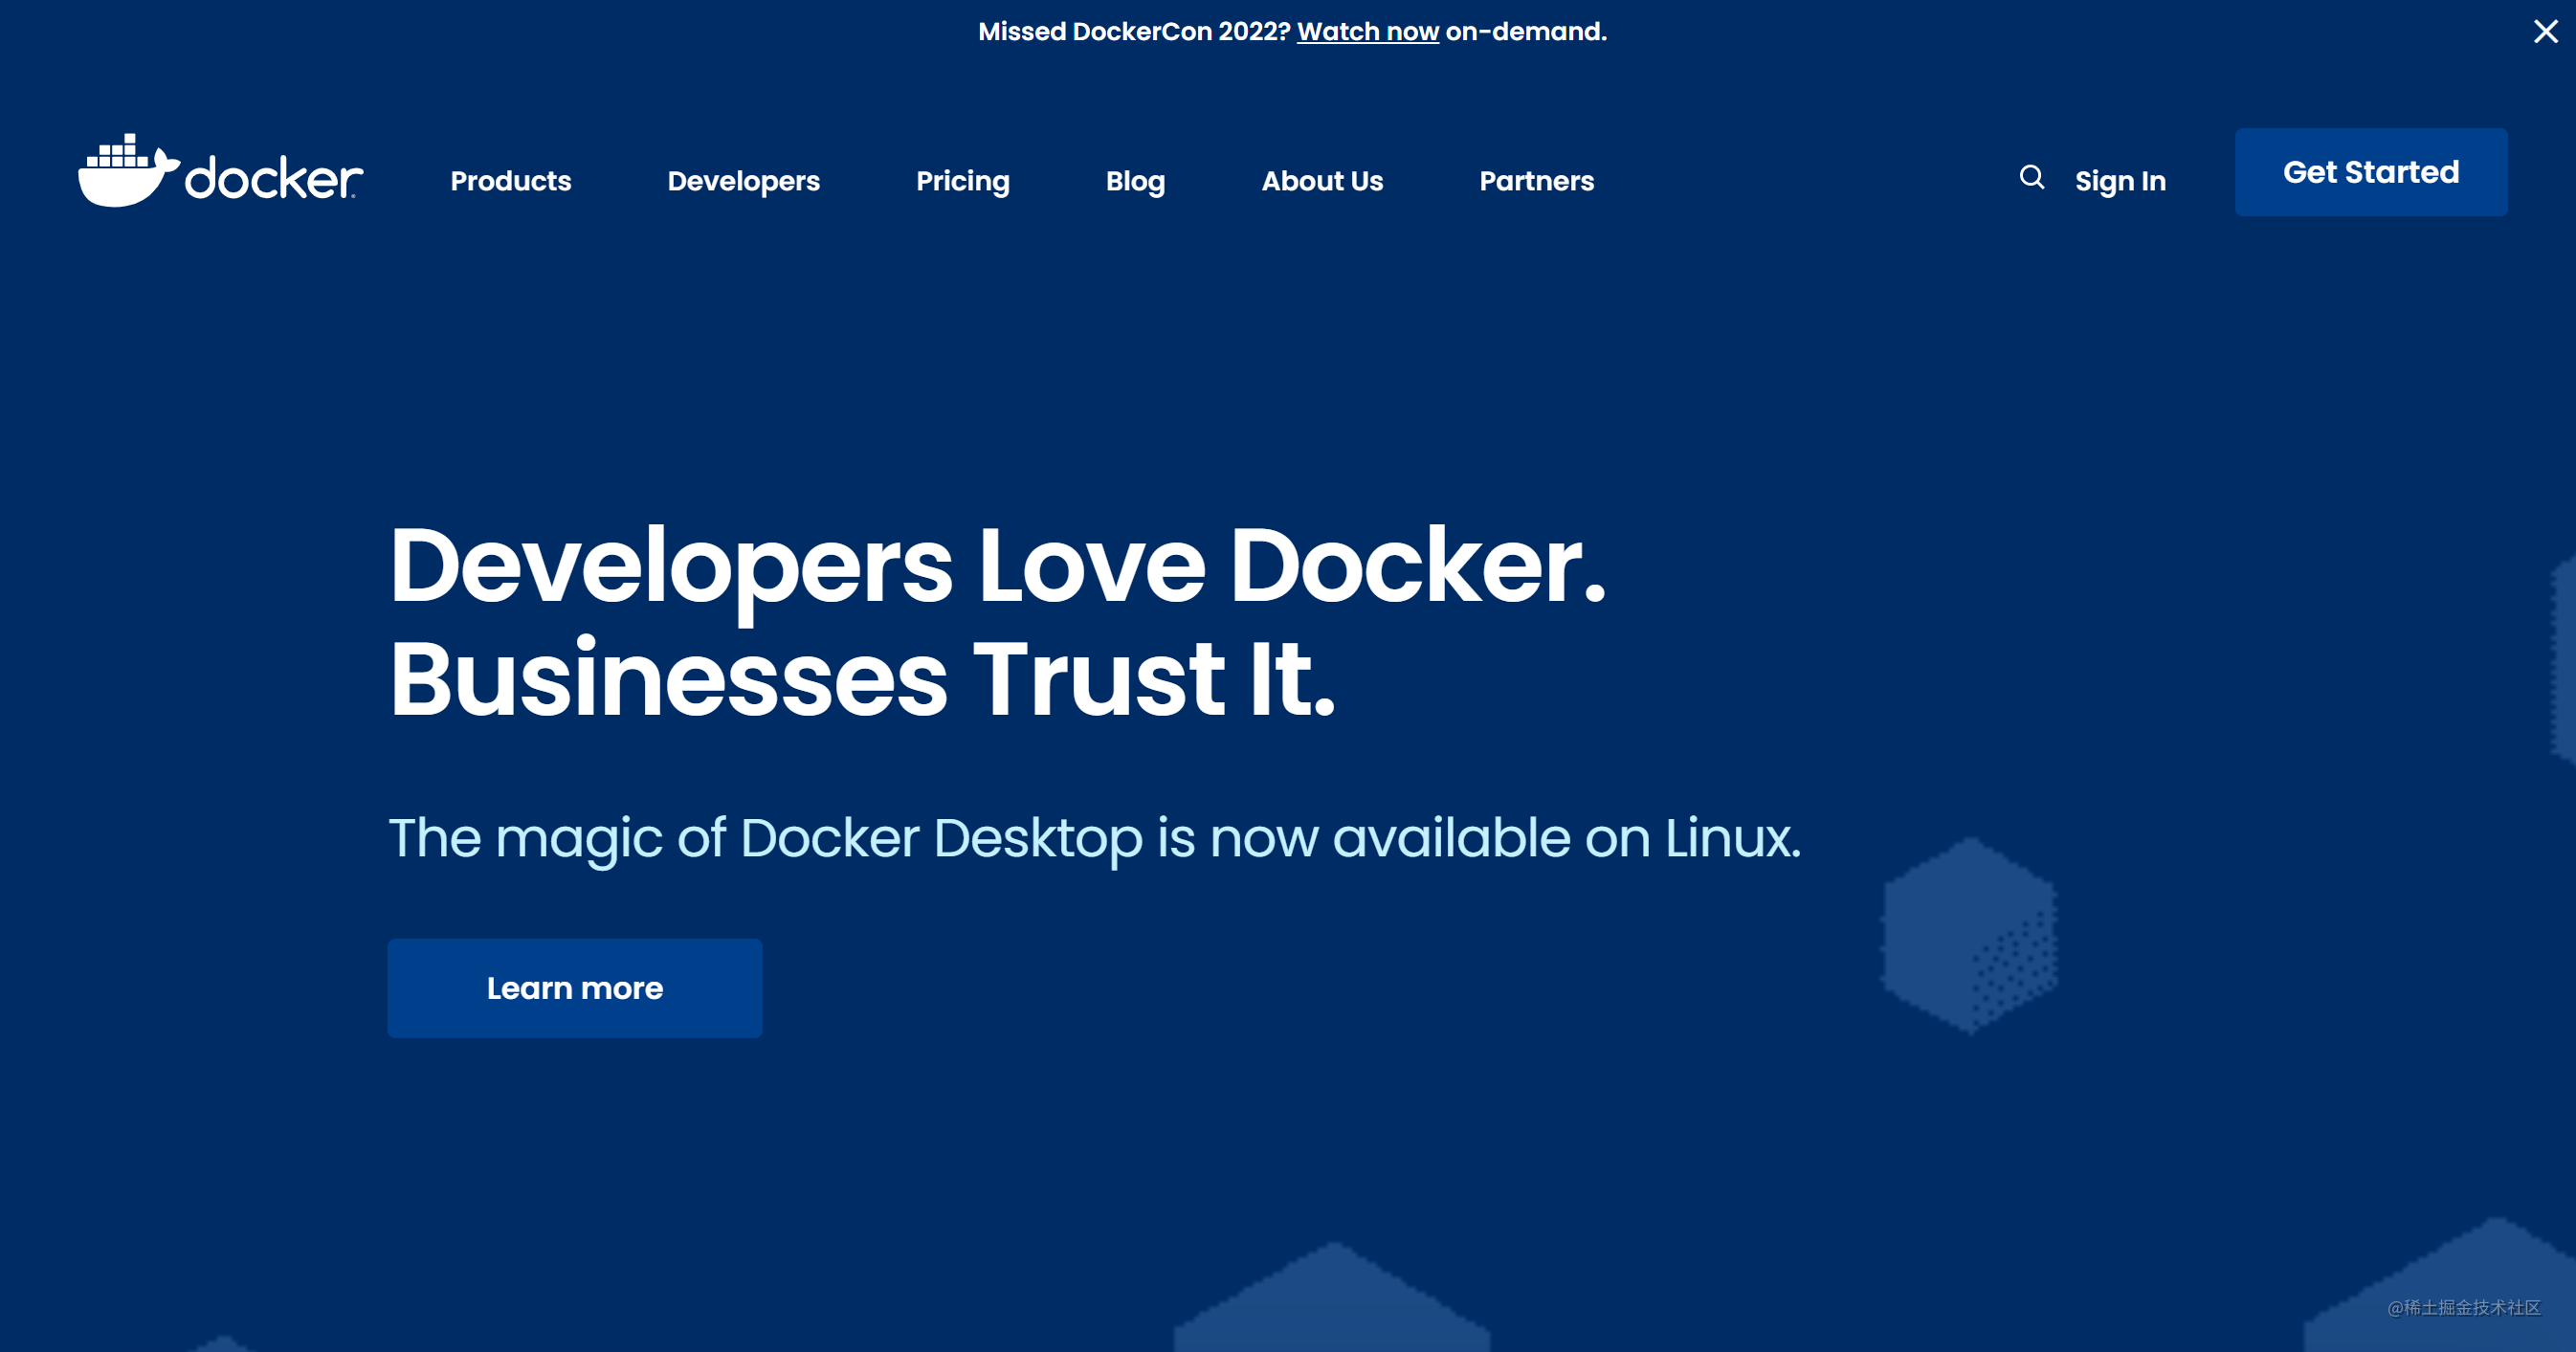Click the Docker Desktop on Linux tagline
Screen dimensions: 2576x1352
(x=1095, y=838)
